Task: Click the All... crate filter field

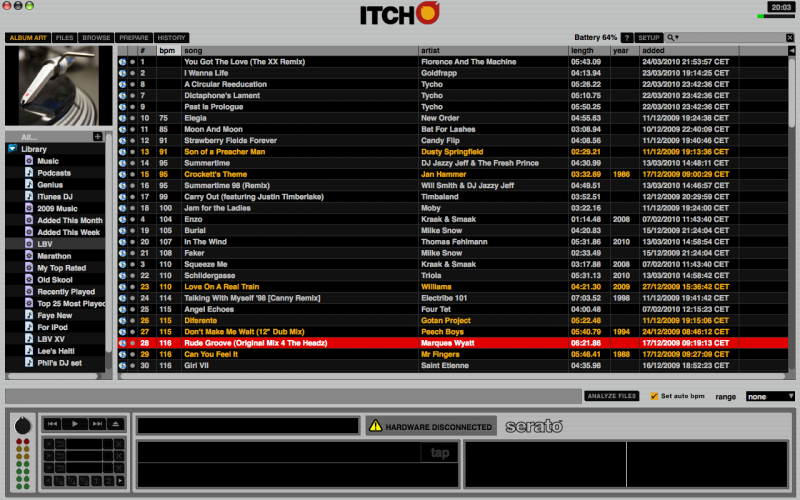Action: [x=48, y=137]
